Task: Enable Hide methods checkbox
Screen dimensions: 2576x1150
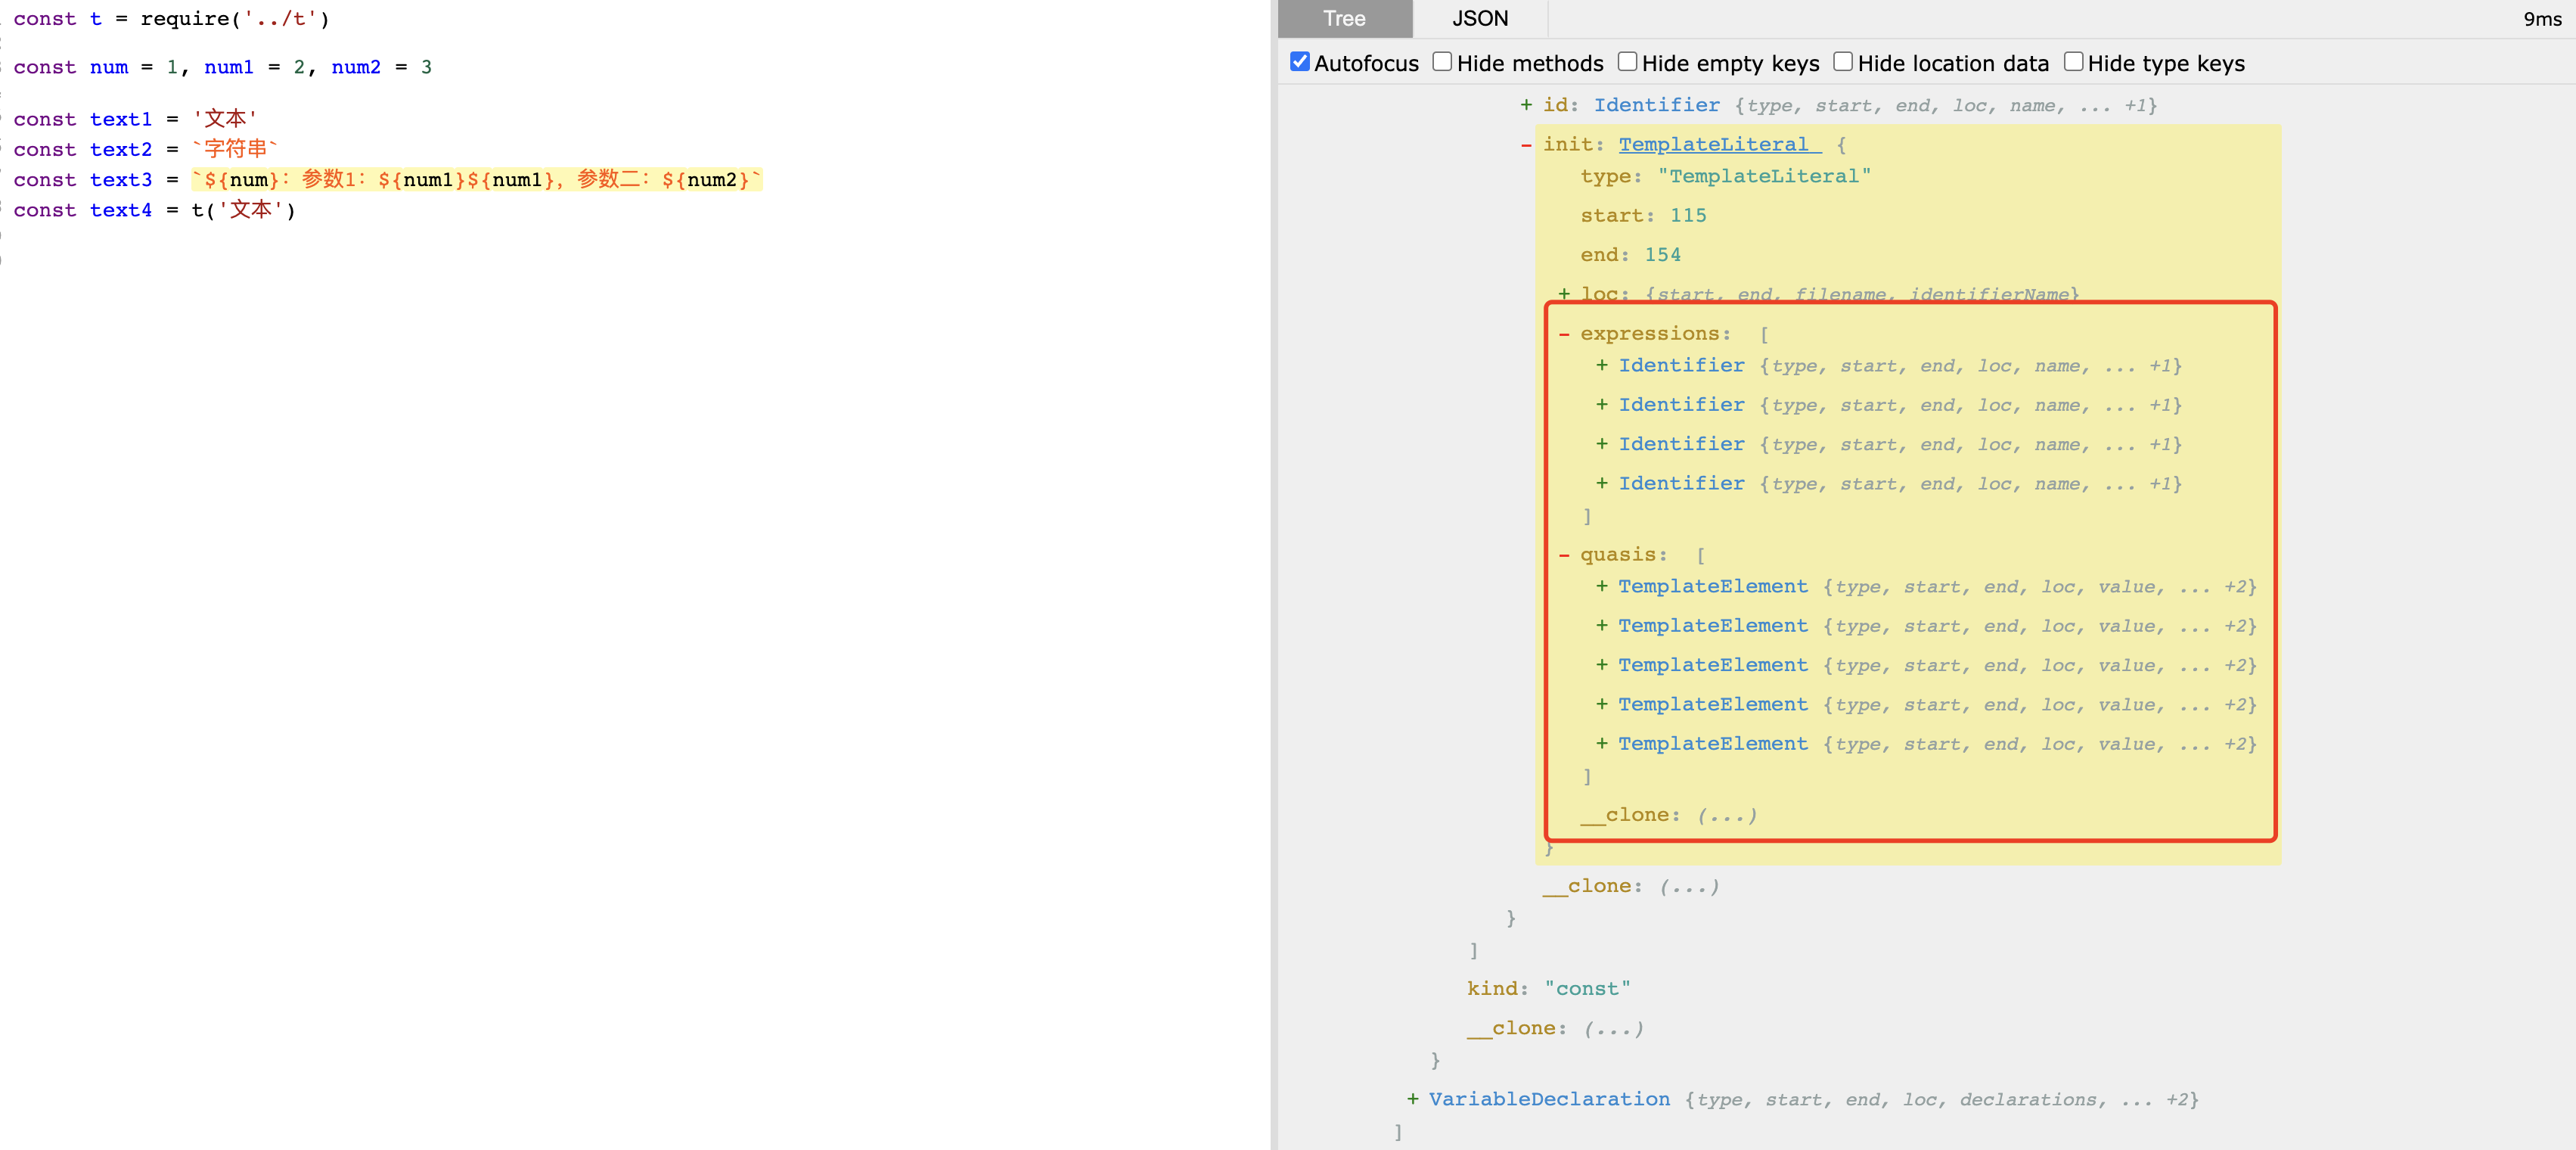Action: coord(1442,62)
